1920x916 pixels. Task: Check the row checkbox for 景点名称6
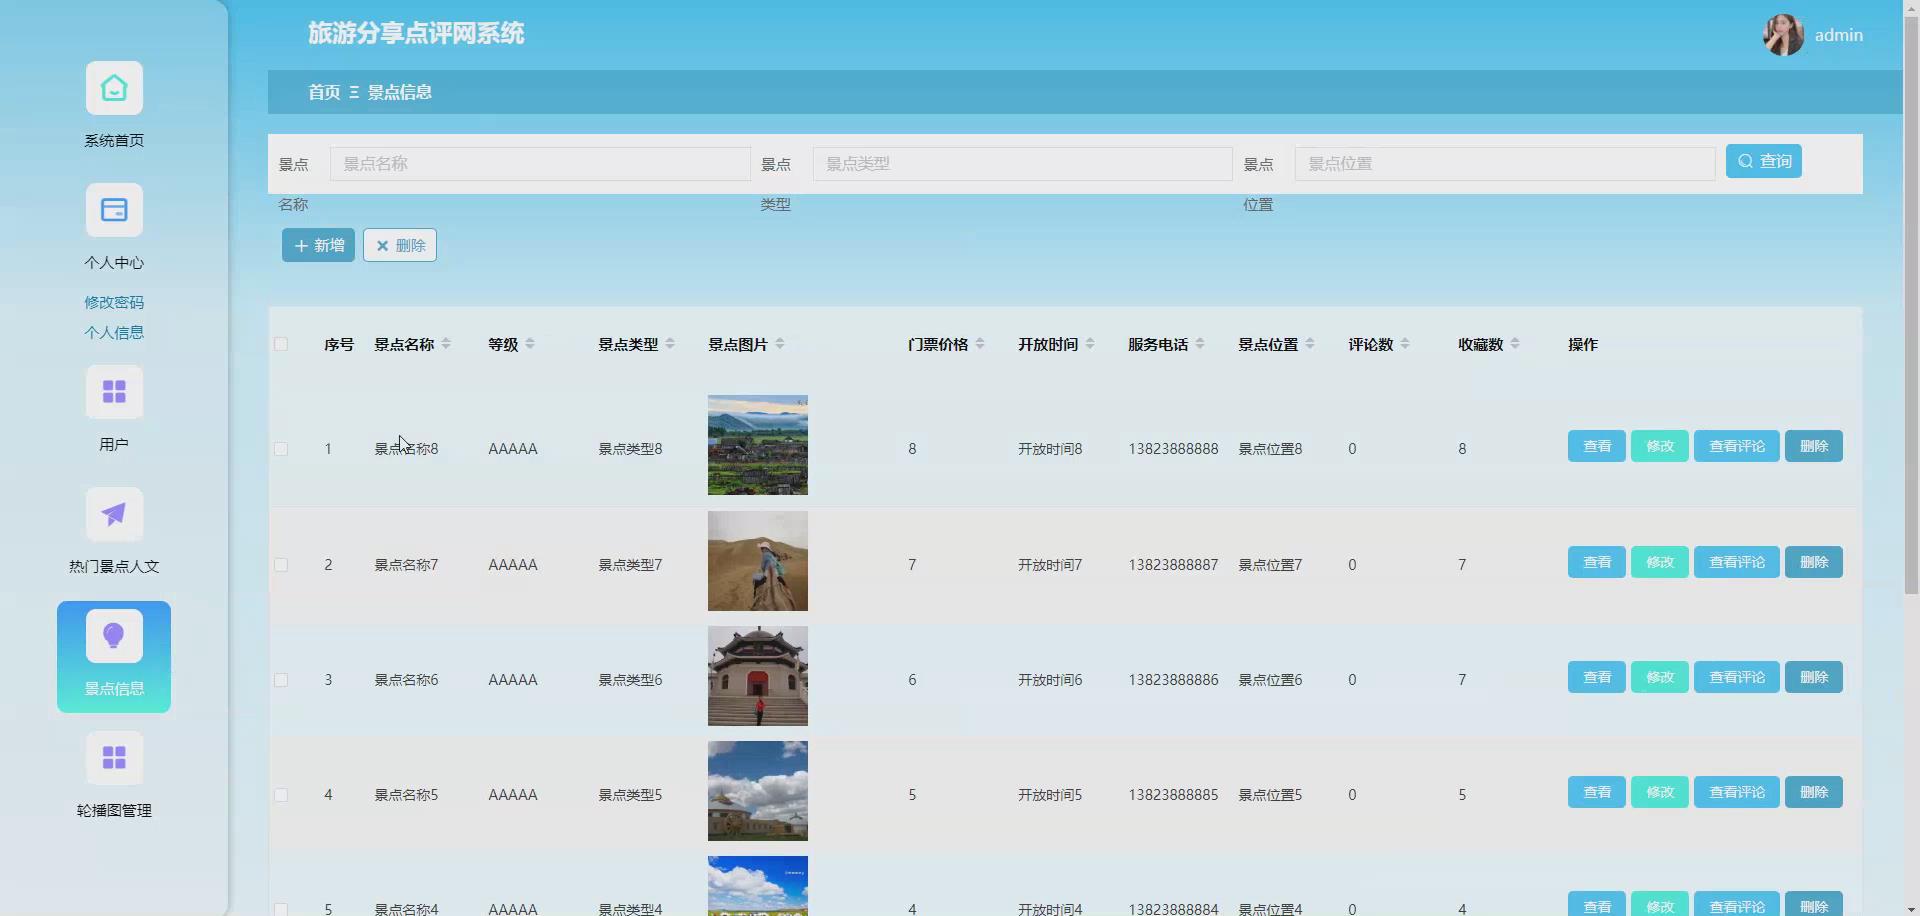click(281, 680)
